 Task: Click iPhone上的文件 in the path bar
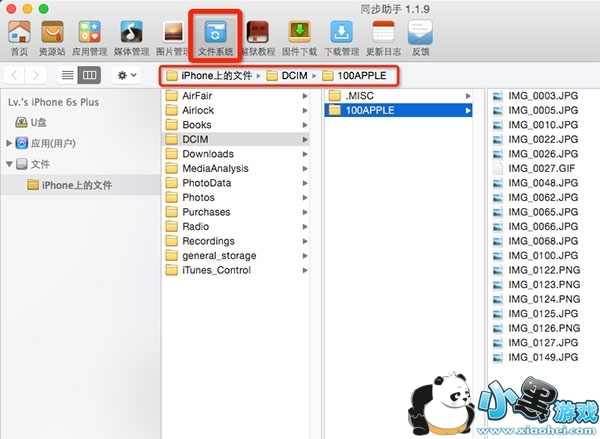[x=209, y=76]
